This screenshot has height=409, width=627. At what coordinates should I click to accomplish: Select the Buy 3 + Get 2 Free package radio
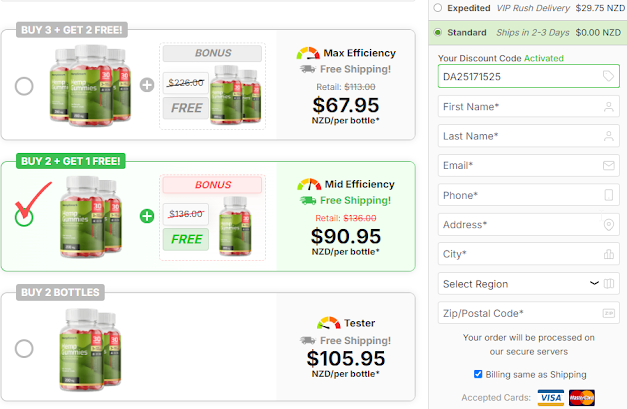tap(24, 87)
